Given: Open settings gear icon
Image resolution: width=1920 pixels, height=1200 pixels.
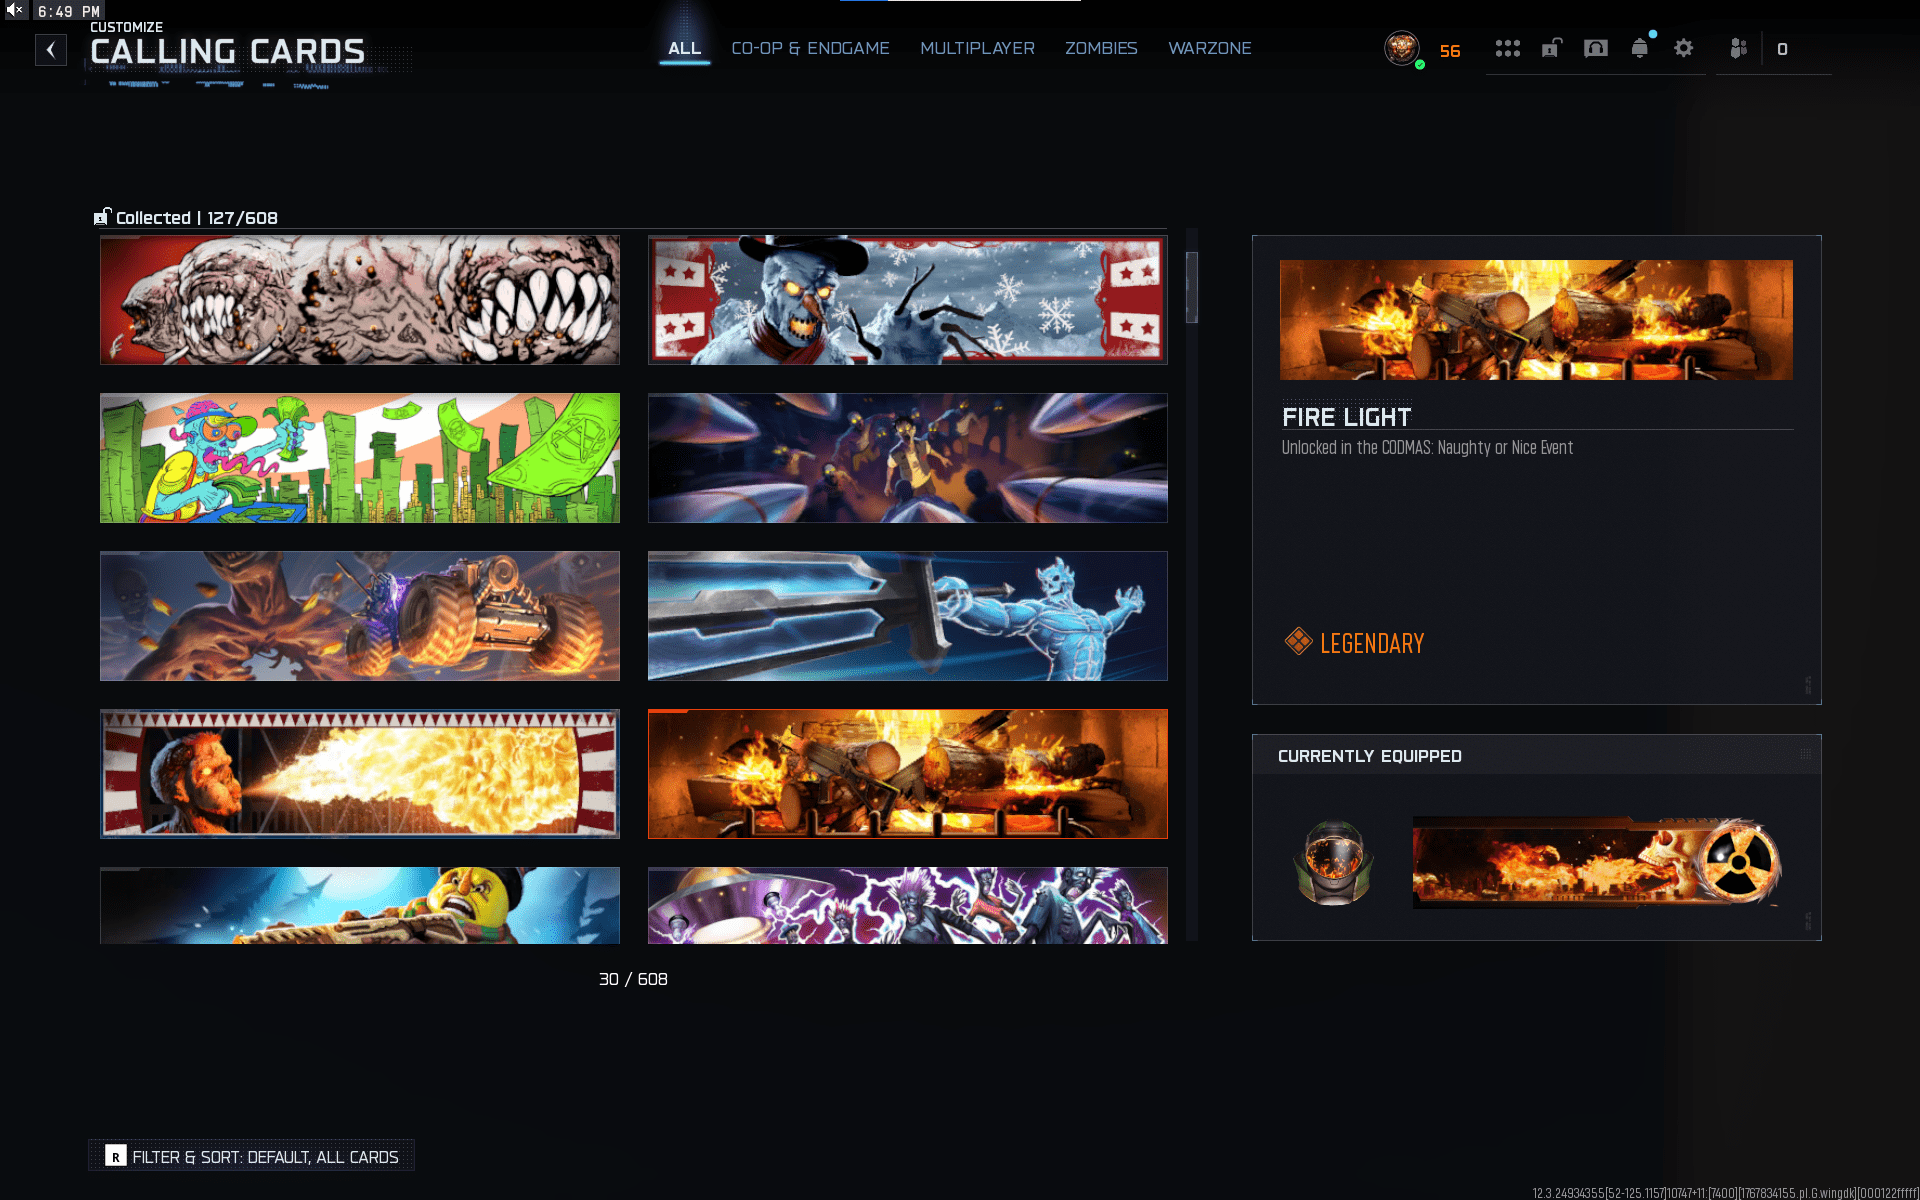Looking at the screenshot, I should [x=1683, y=48].
